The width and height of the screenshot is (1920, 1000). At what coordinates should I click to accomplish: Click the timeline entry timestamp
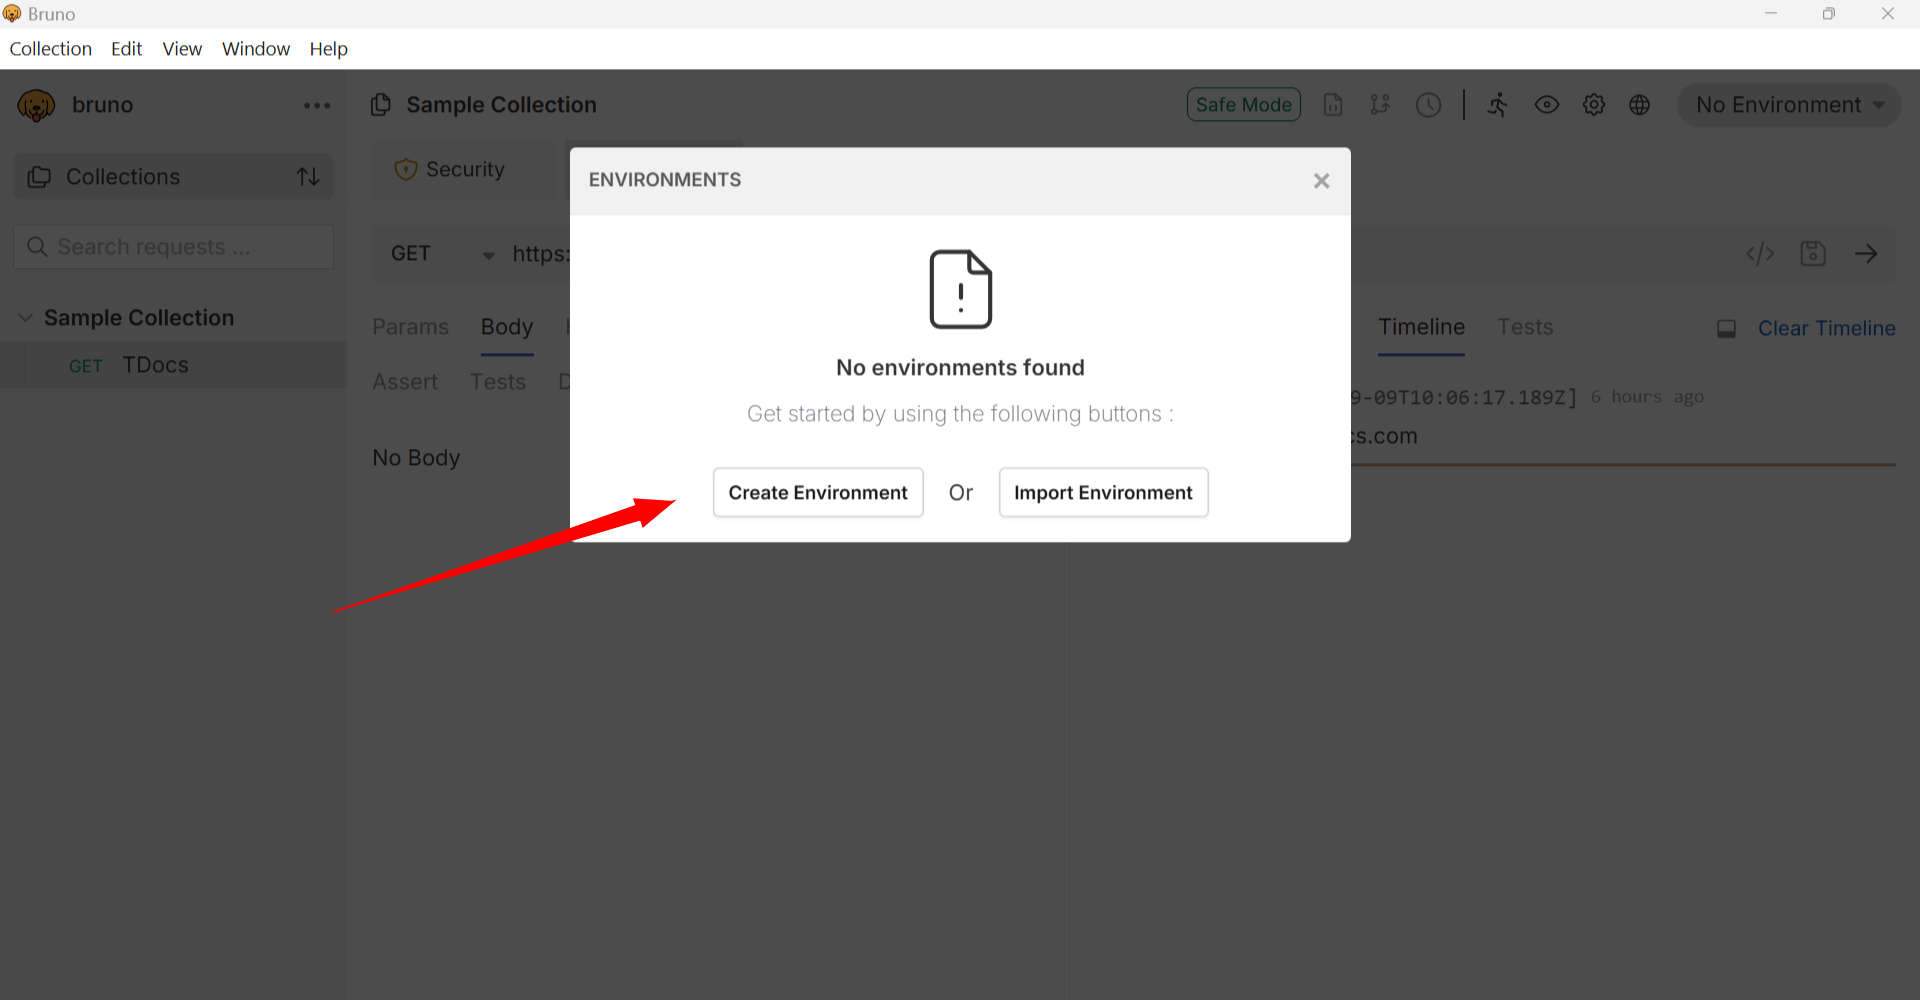(1464, 397)
